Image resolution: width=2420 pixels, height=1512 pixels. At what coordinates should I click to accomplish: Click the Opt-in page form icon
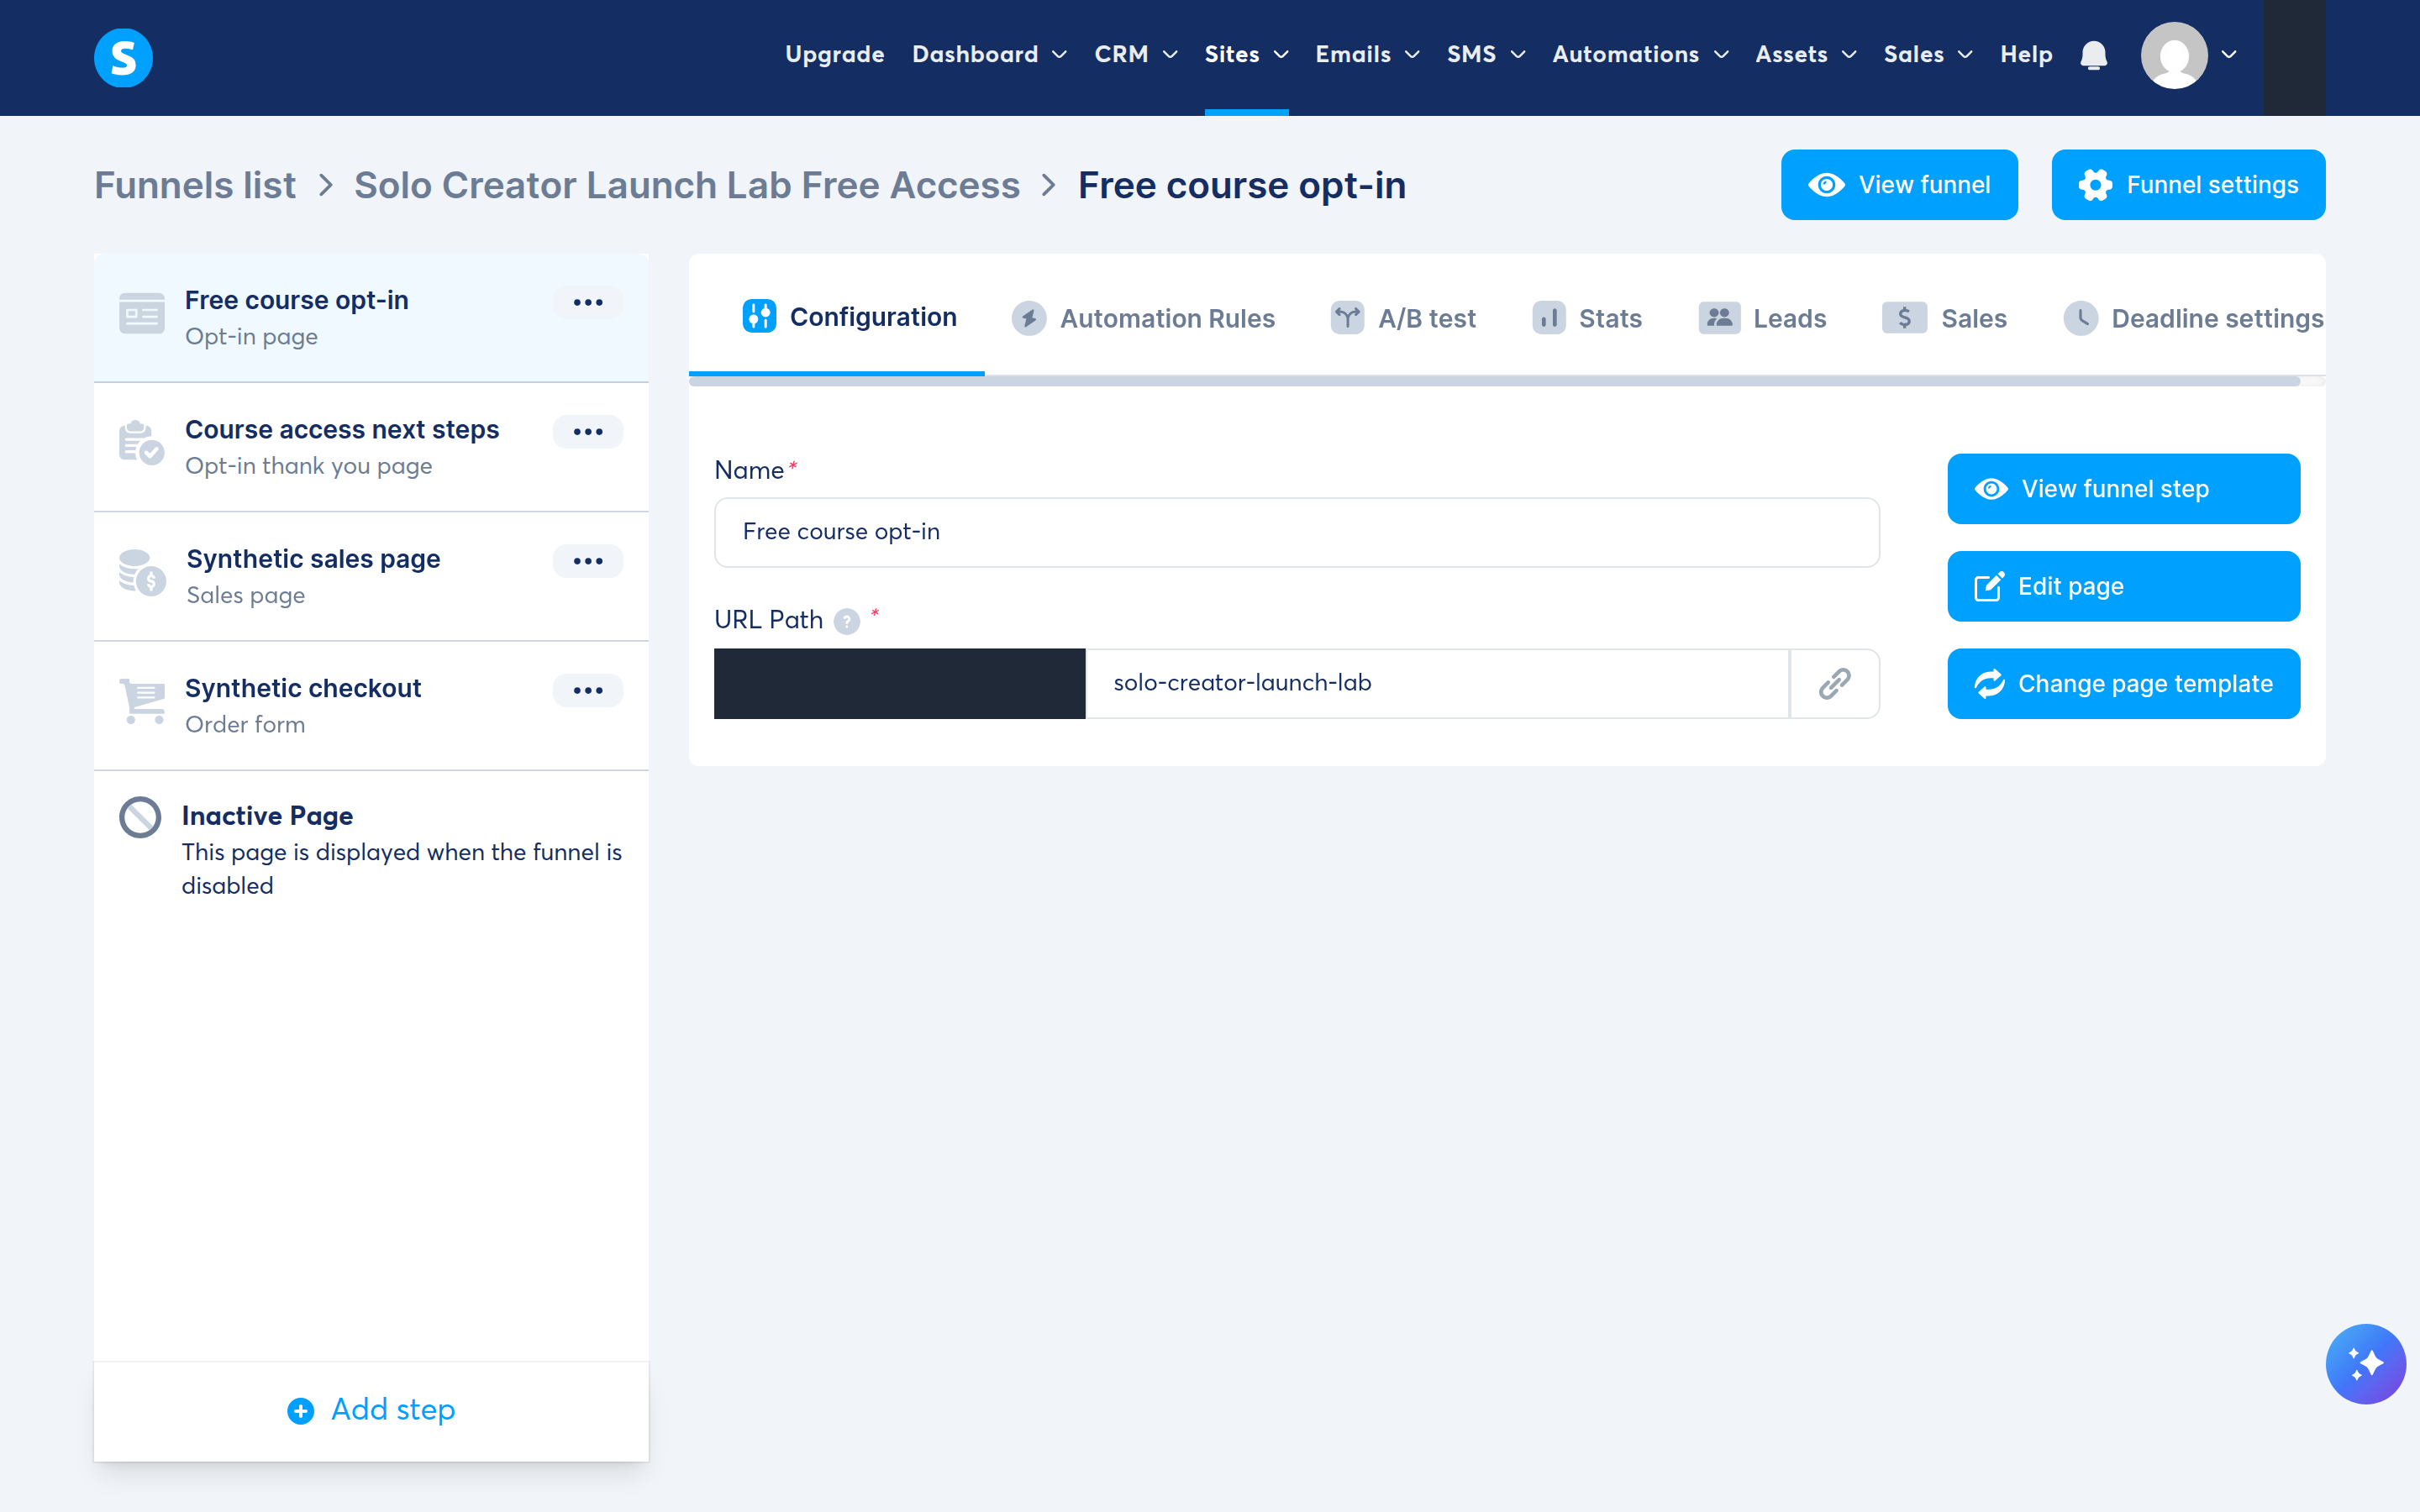[142, 313]
